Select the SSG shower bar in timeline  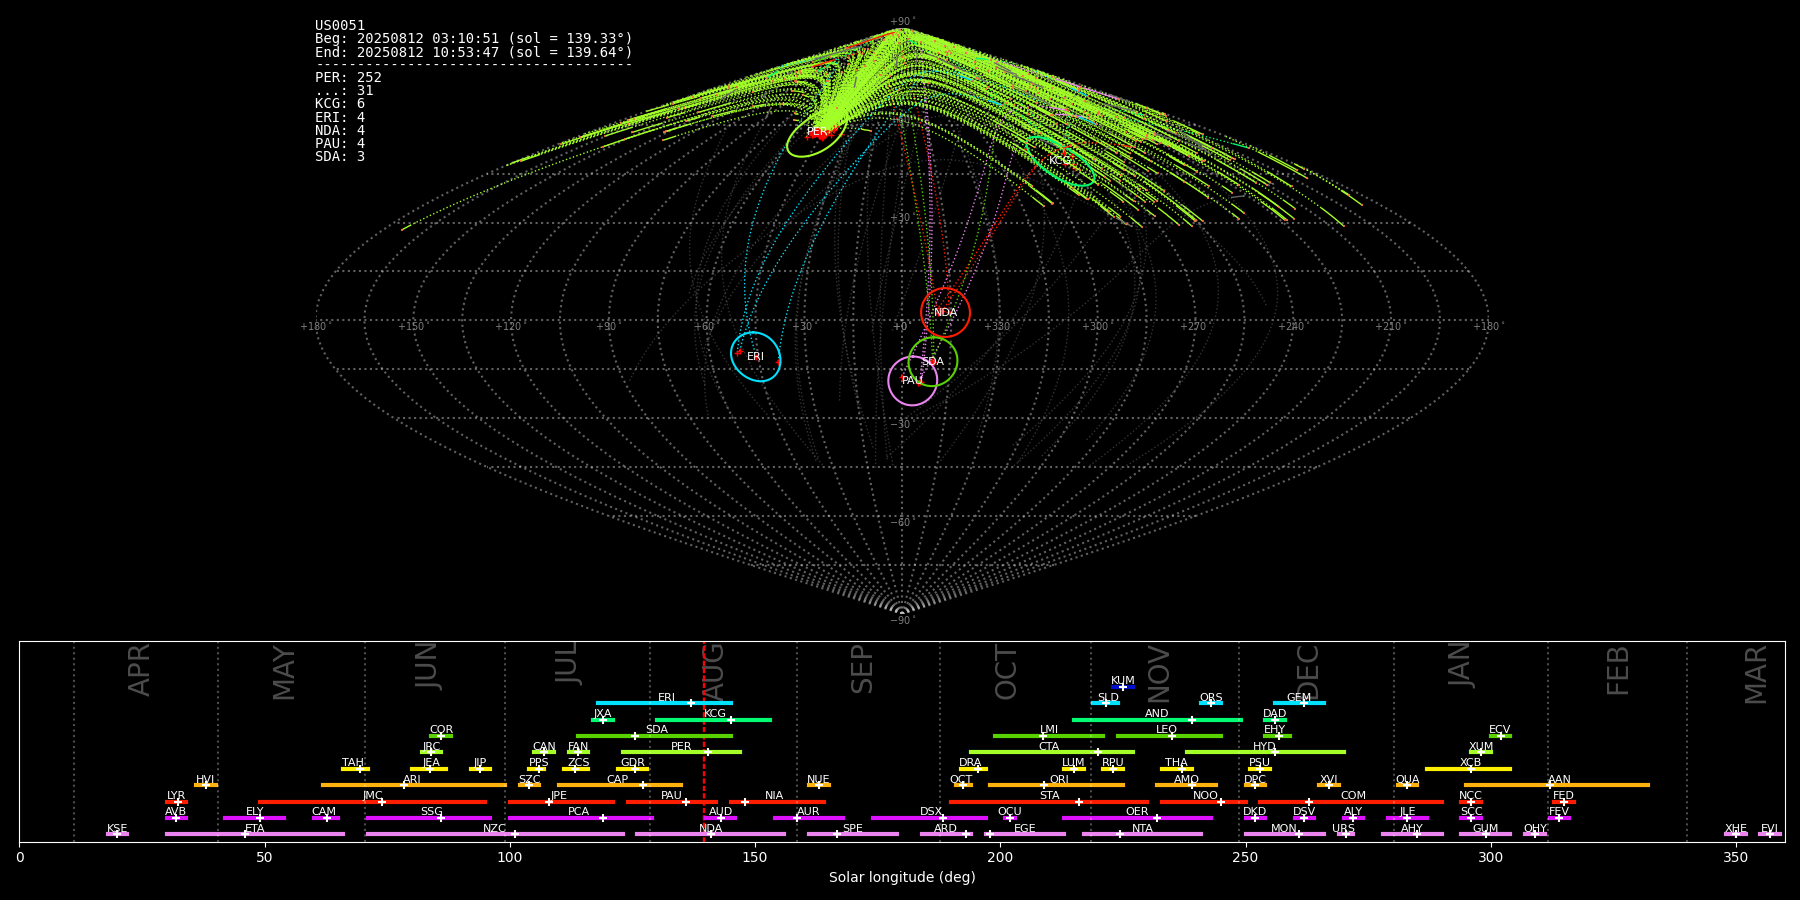[428, 818]
